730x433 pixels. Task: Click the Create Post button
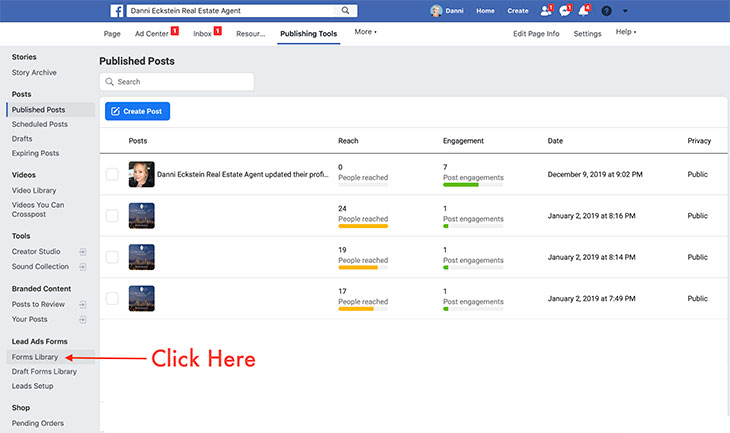(137, 111)
